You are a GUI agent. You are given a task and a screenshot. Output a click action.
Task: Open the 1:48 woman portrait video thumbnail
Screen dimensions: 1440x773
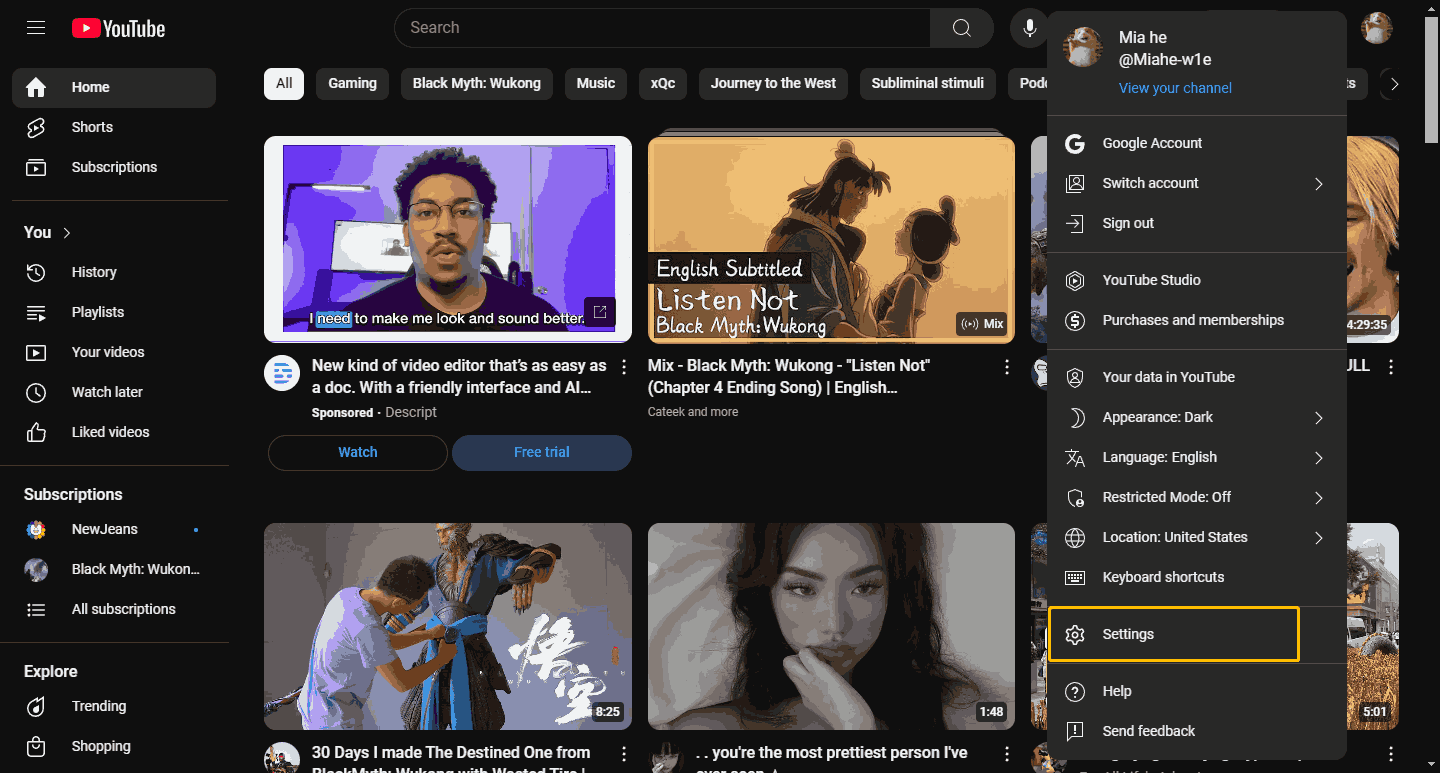(x=831, y=626)
